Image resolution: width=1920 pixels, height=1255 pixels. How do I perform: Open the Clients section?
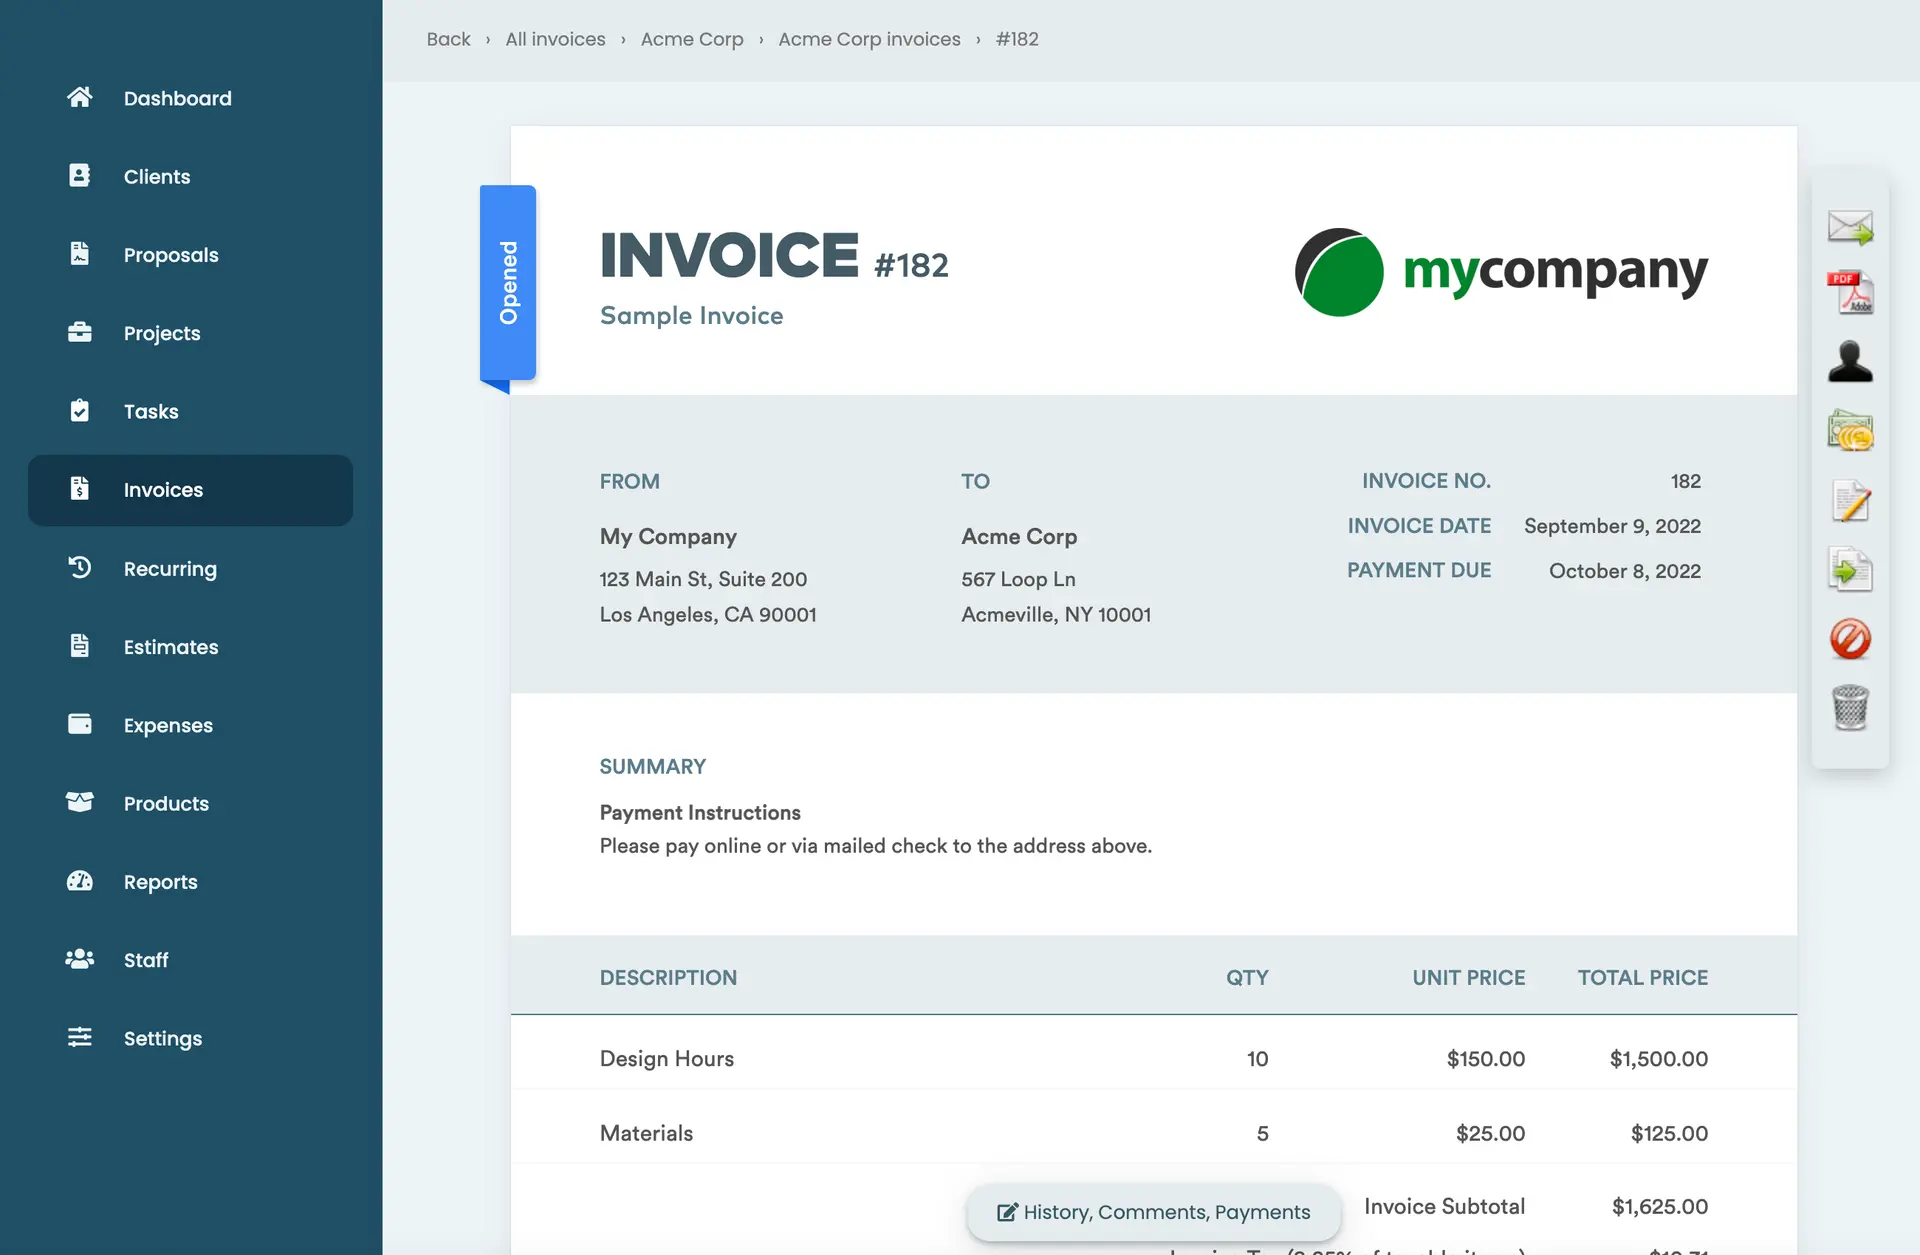157,177
